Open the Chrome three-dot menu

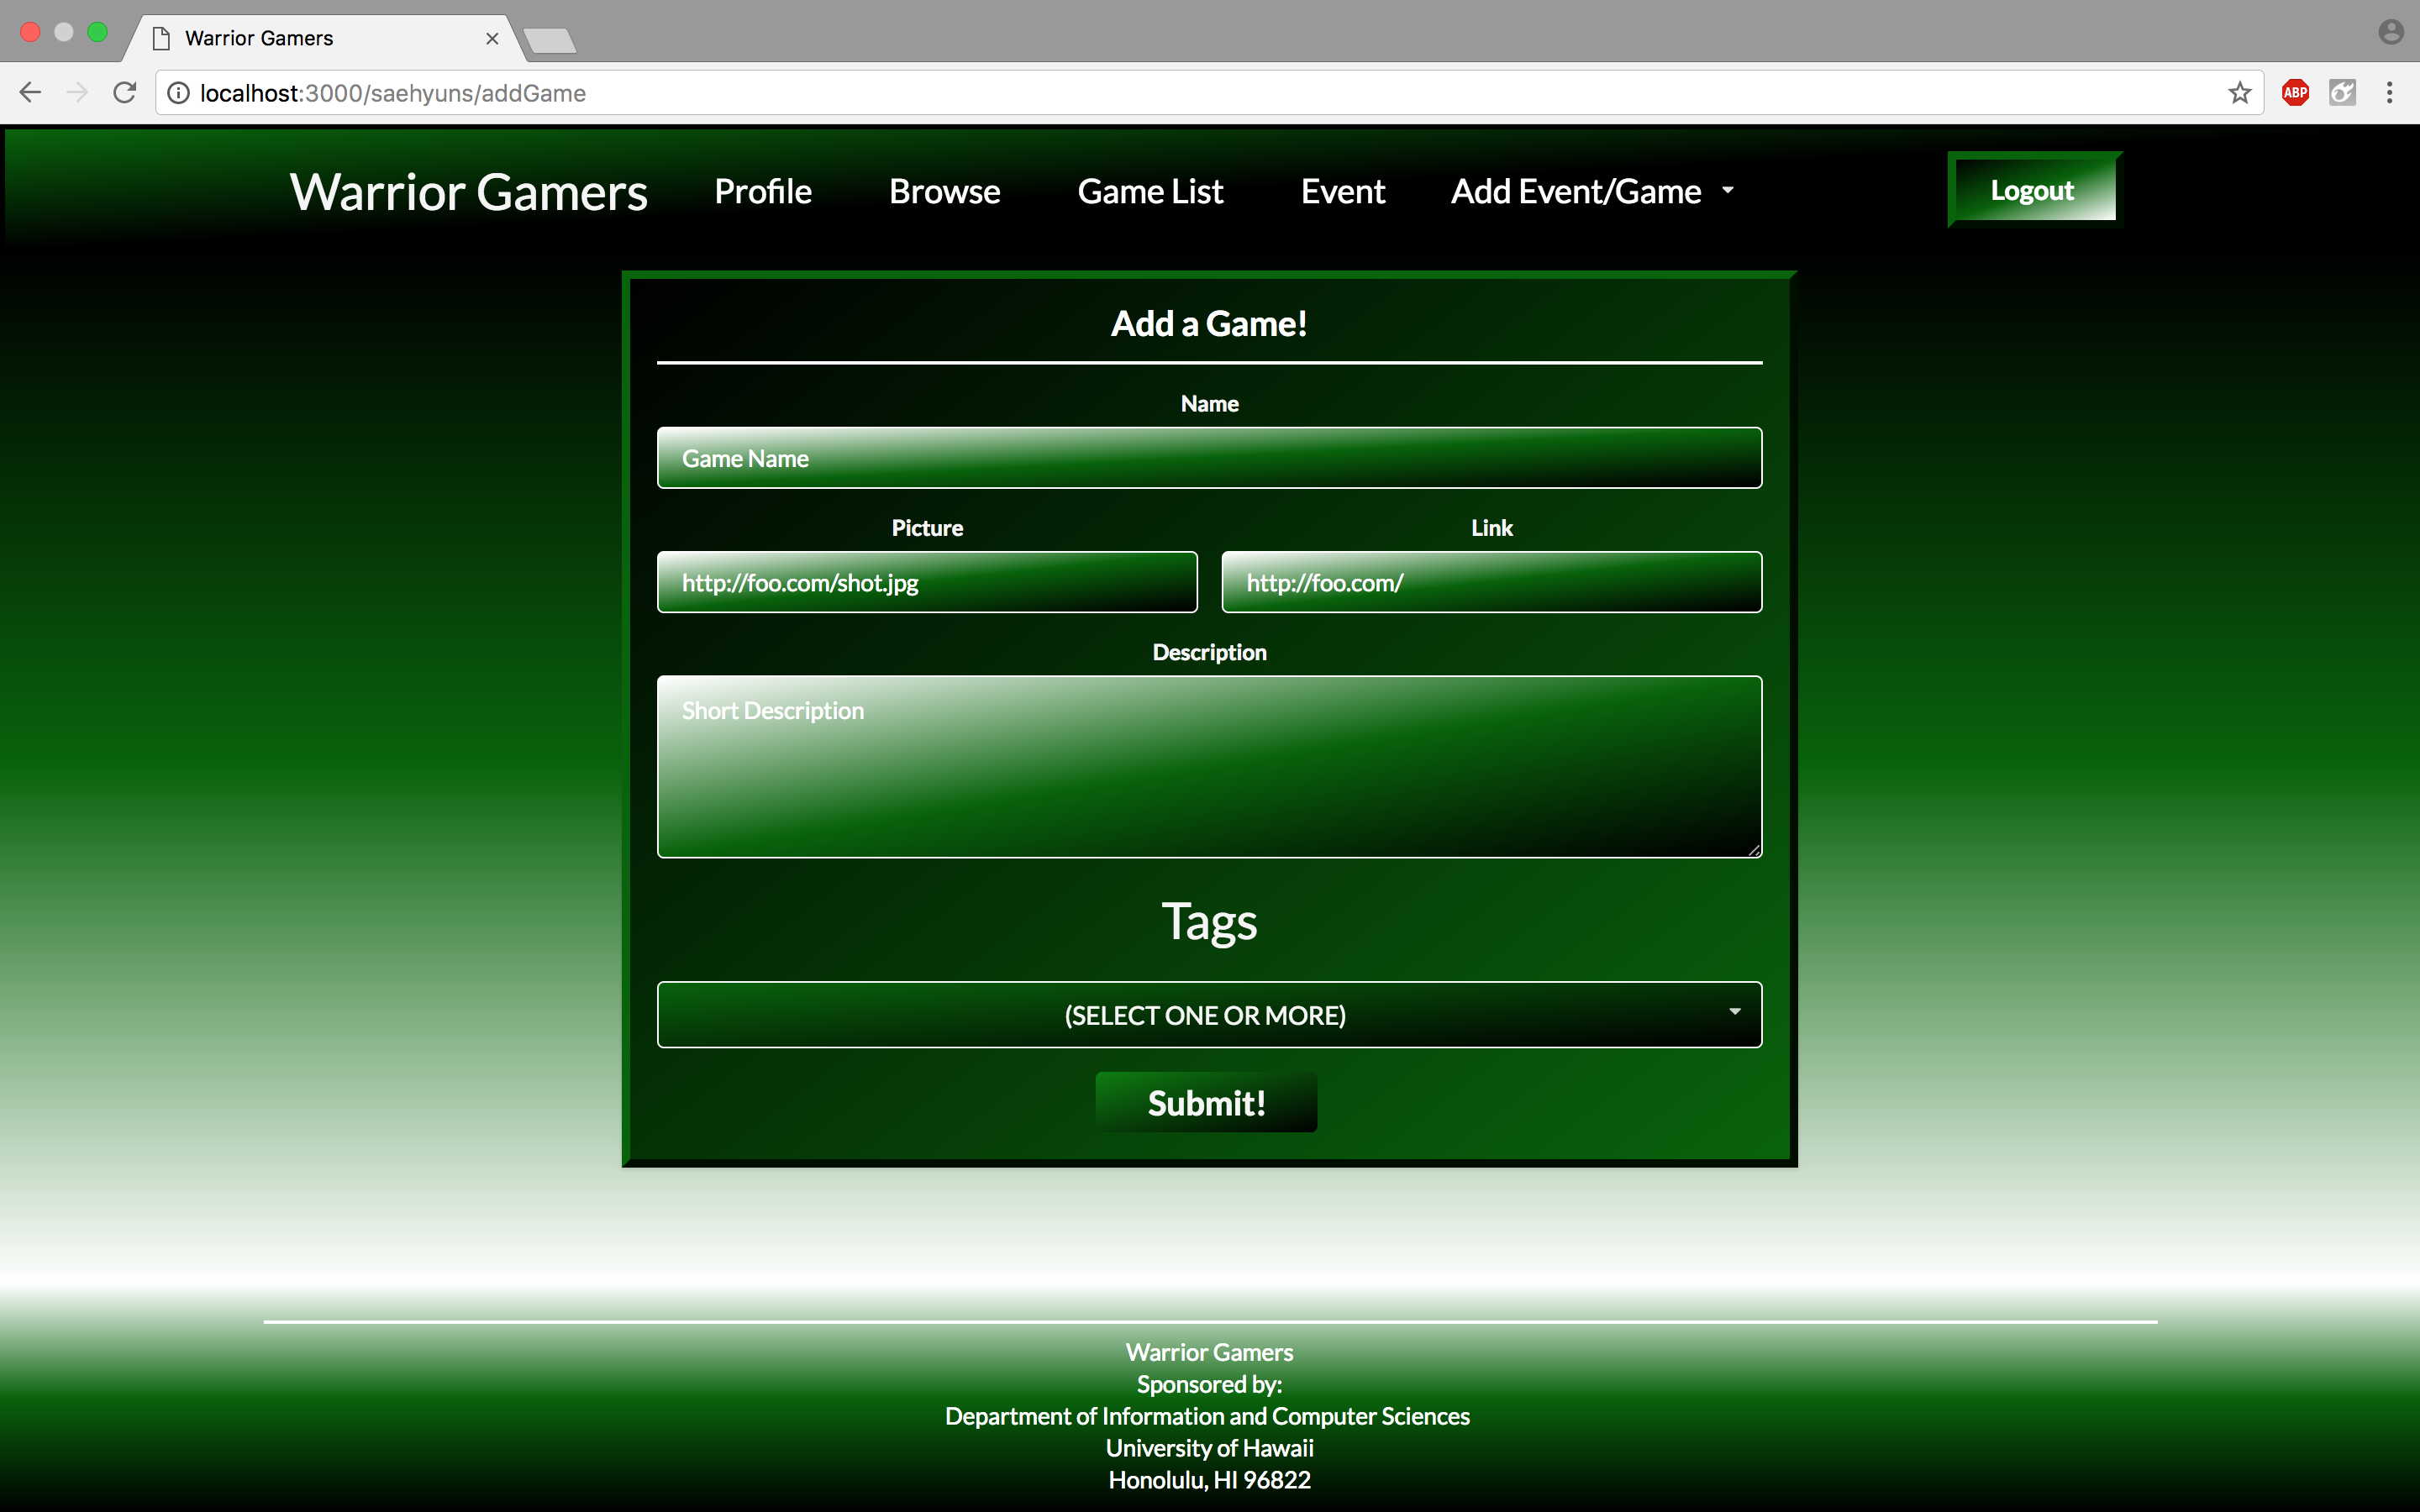tap(2390, 93)
